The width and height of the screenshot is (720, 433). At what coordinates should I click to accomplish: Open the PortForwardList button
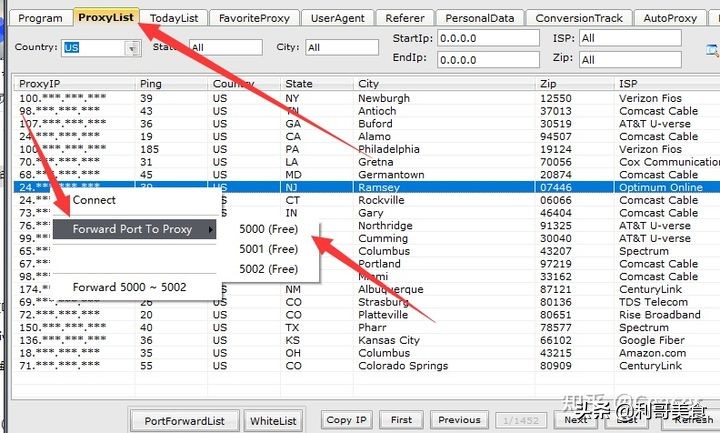click(x=185, y=421)
